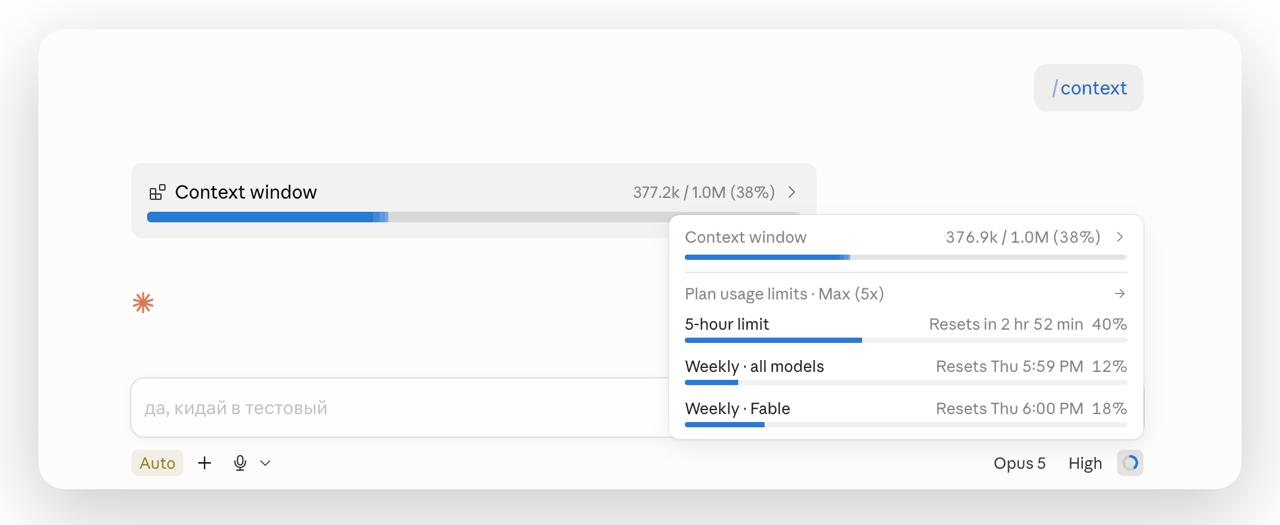Click the circular usage indicator icon
1280x525 pixels.
point(1130,463)
